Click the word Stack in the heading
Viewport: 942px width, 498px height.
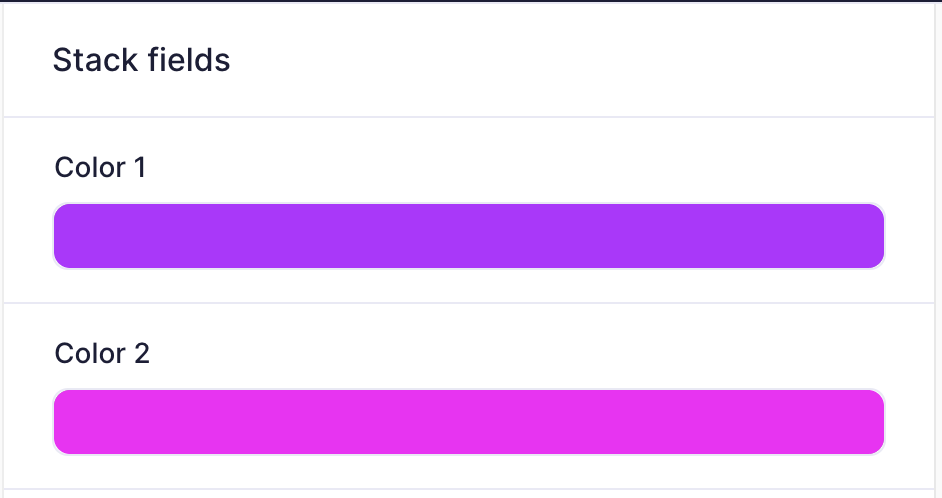click(96, 60)
